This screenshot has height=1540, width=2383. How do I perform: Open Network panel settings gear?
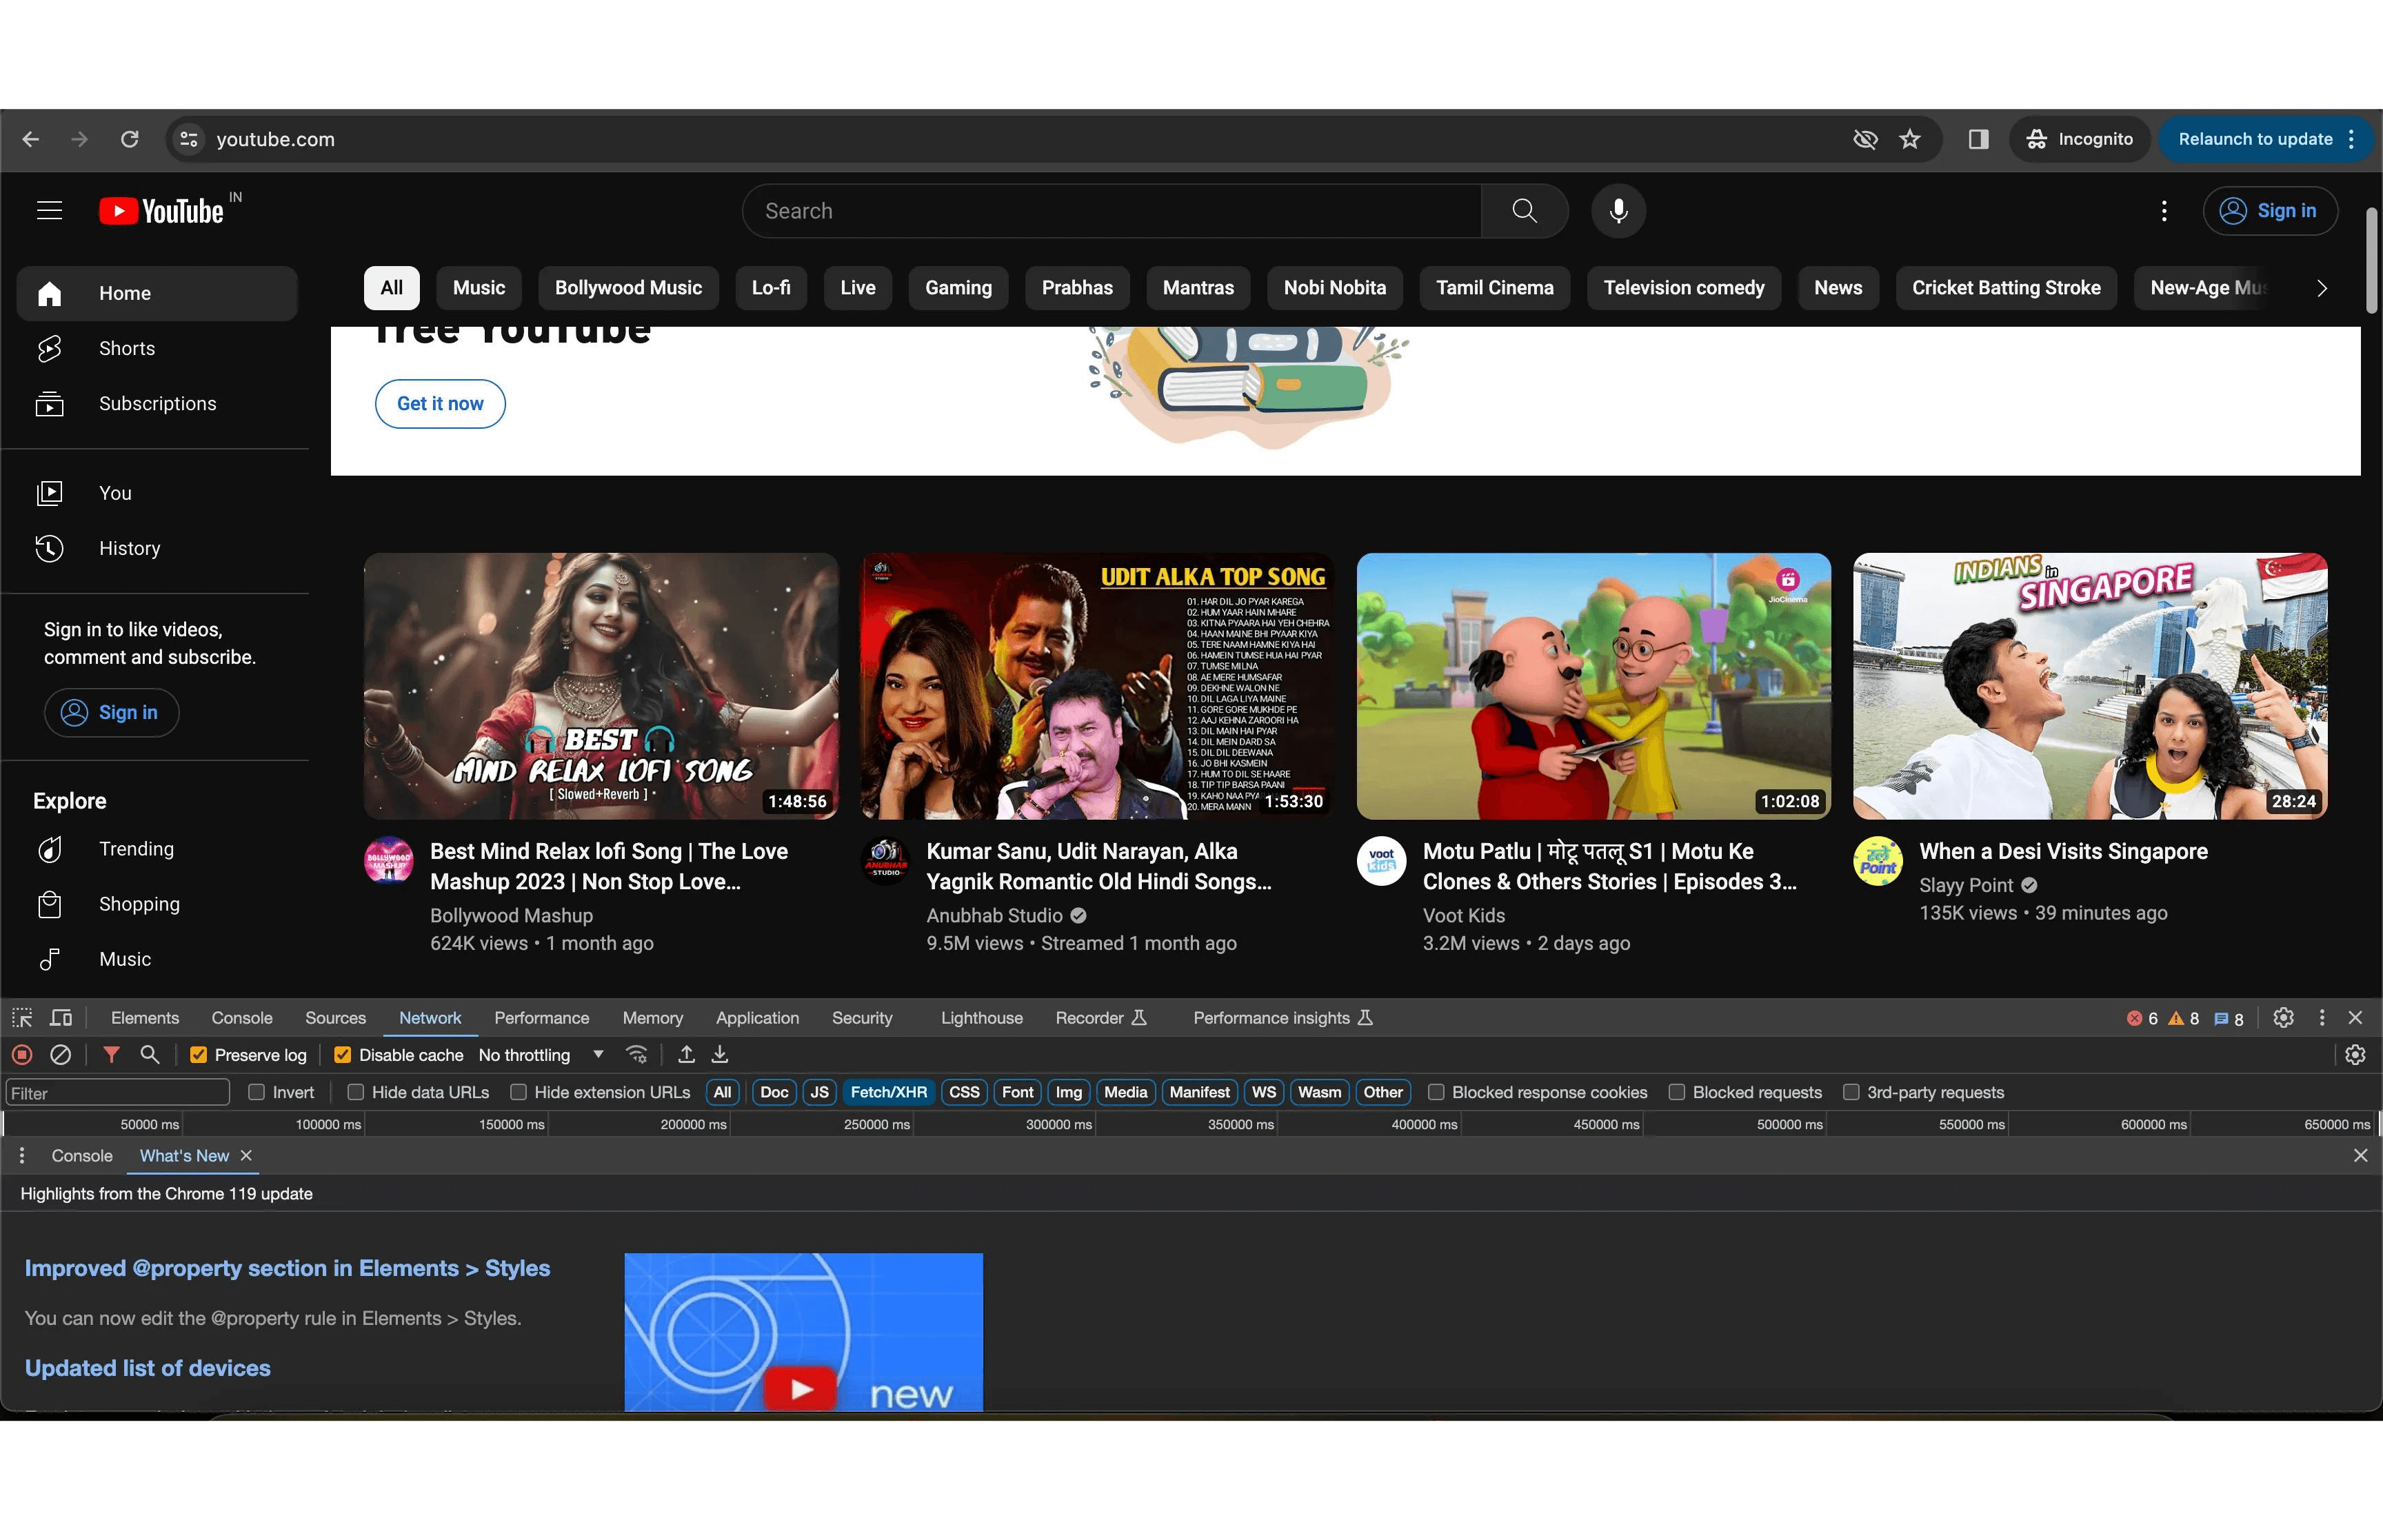pyautogui.click(x=2355, y=1055)
